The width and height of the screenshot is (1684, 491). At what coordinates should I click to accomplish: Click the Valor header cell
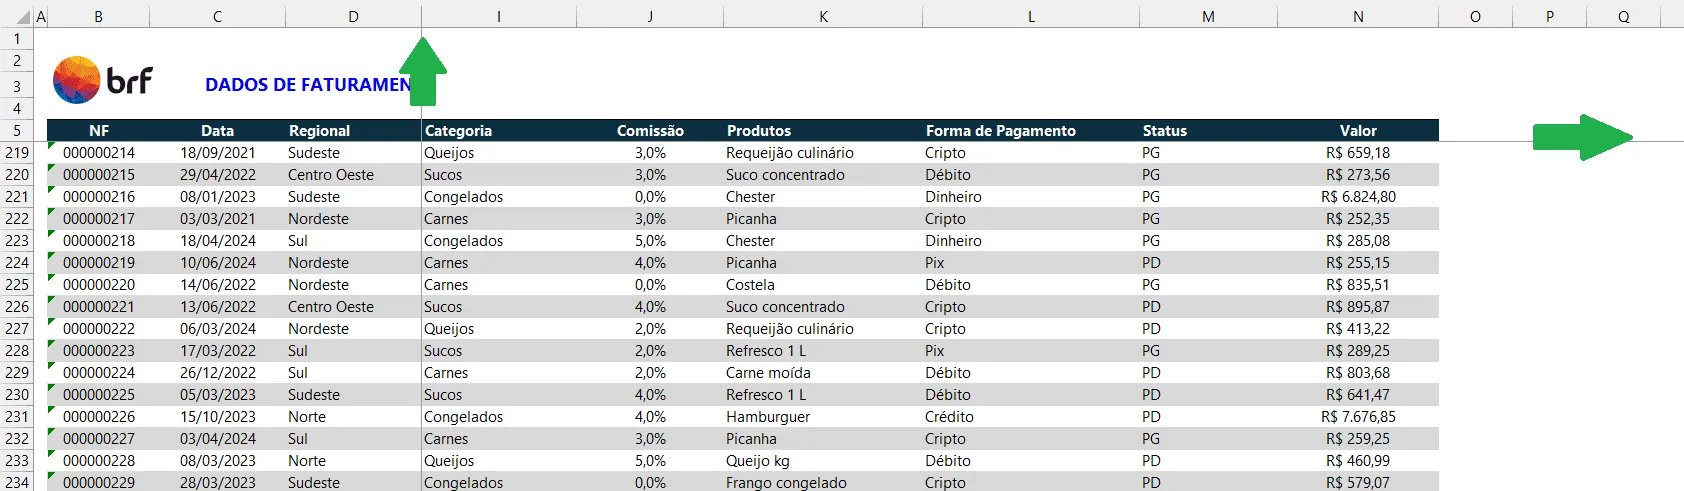(x=1358, y=131)
